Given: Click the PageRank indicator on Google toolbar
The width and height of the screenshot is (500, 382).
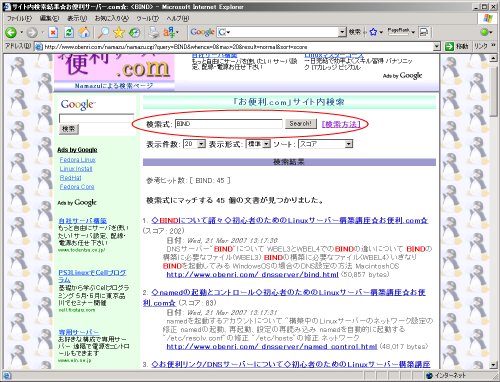Looking at the screenshot, I should click(x=399, y=32).
